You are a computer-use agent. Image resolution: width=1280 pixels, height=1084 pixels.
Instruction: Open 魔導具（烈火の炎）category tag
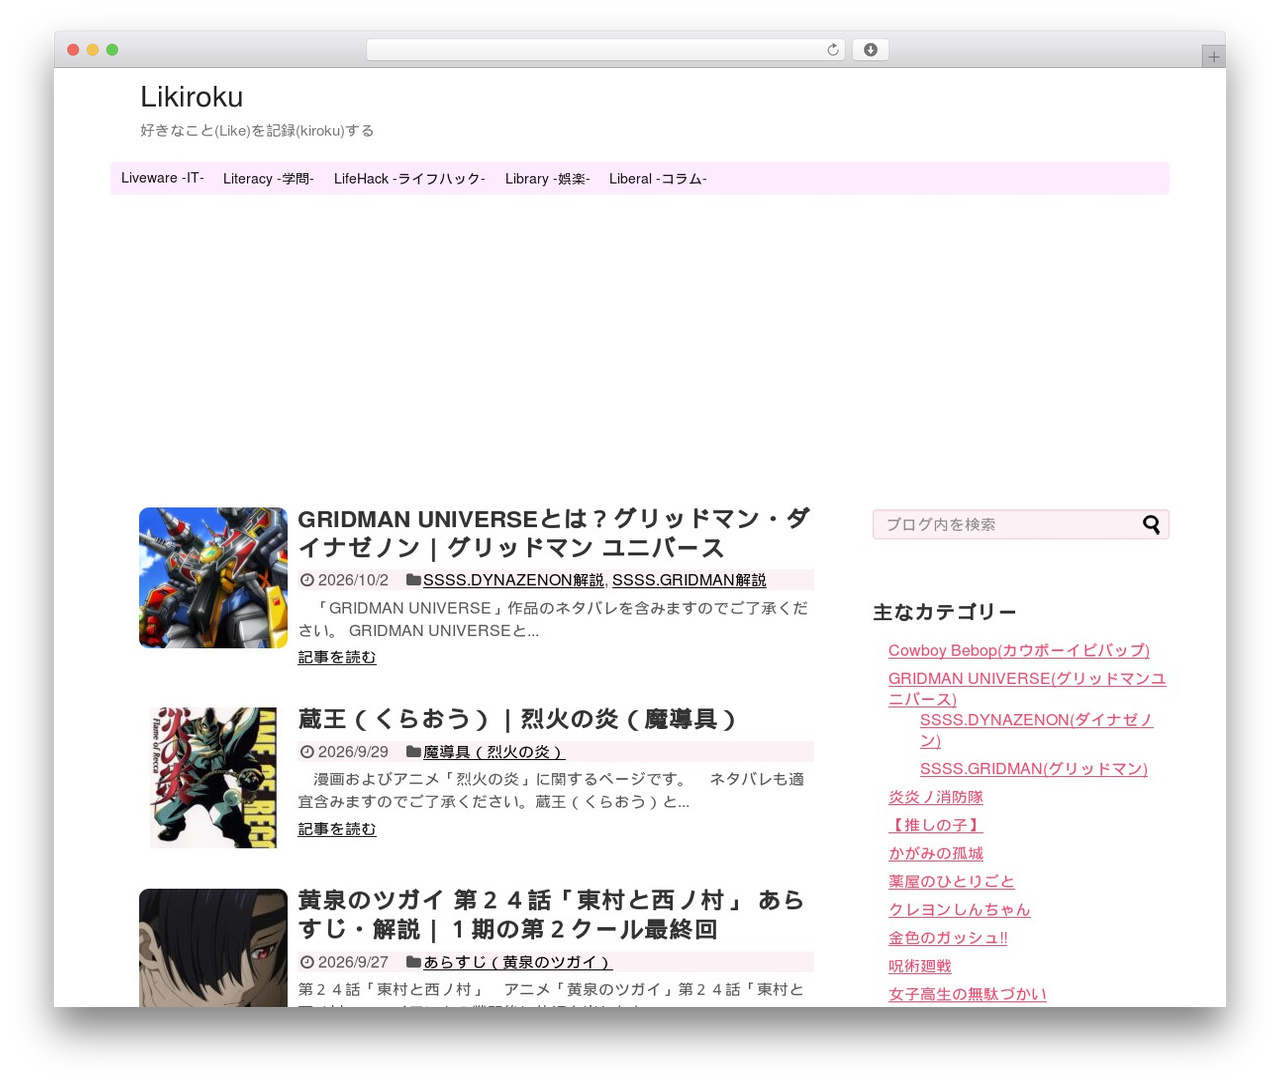coord(494,752)
